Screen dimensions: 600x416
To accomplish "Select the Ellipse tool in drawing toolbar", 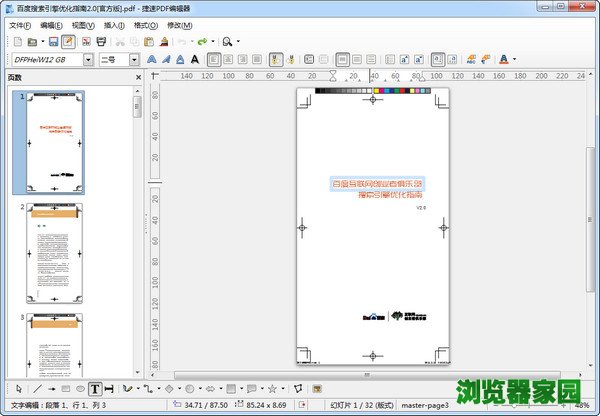I will (80, 388).
